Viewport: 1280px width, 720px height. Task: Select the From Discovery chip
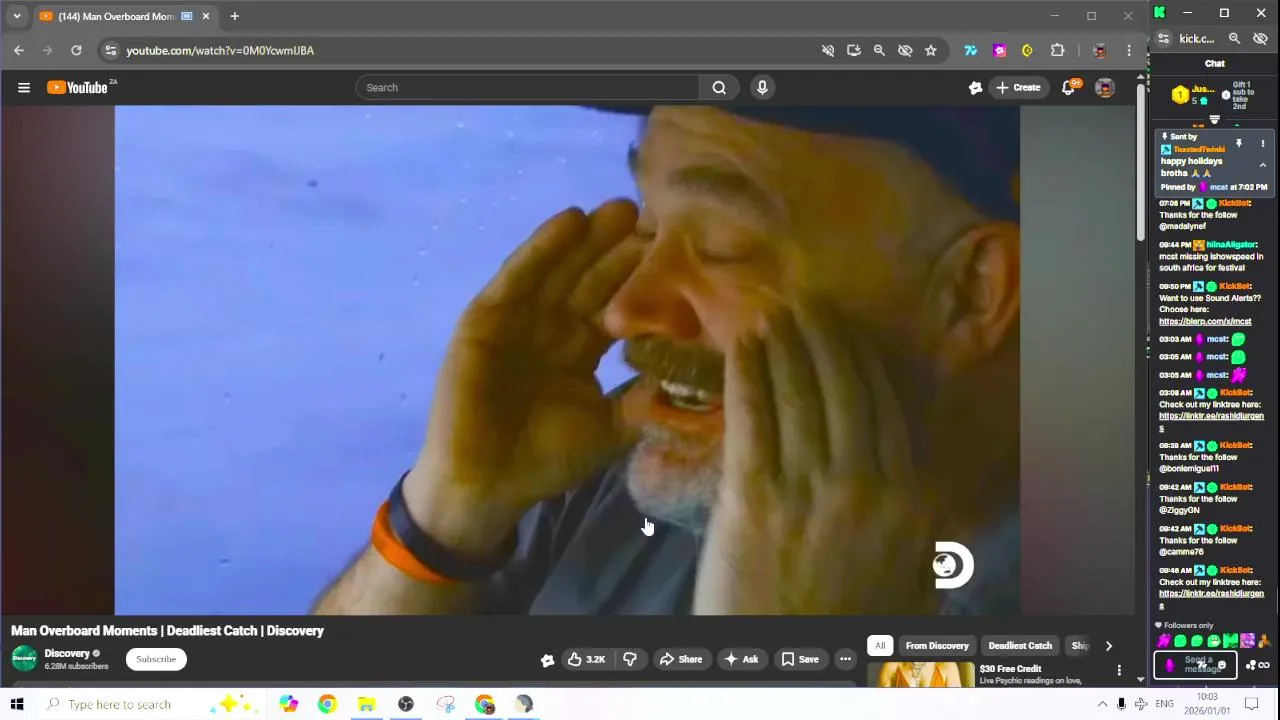(937, 646)
